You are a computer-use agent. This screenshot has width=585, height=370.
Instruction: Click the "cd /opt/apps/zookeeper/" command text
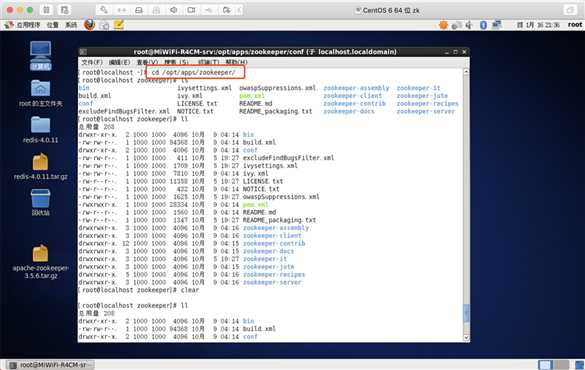pos(193,72)
